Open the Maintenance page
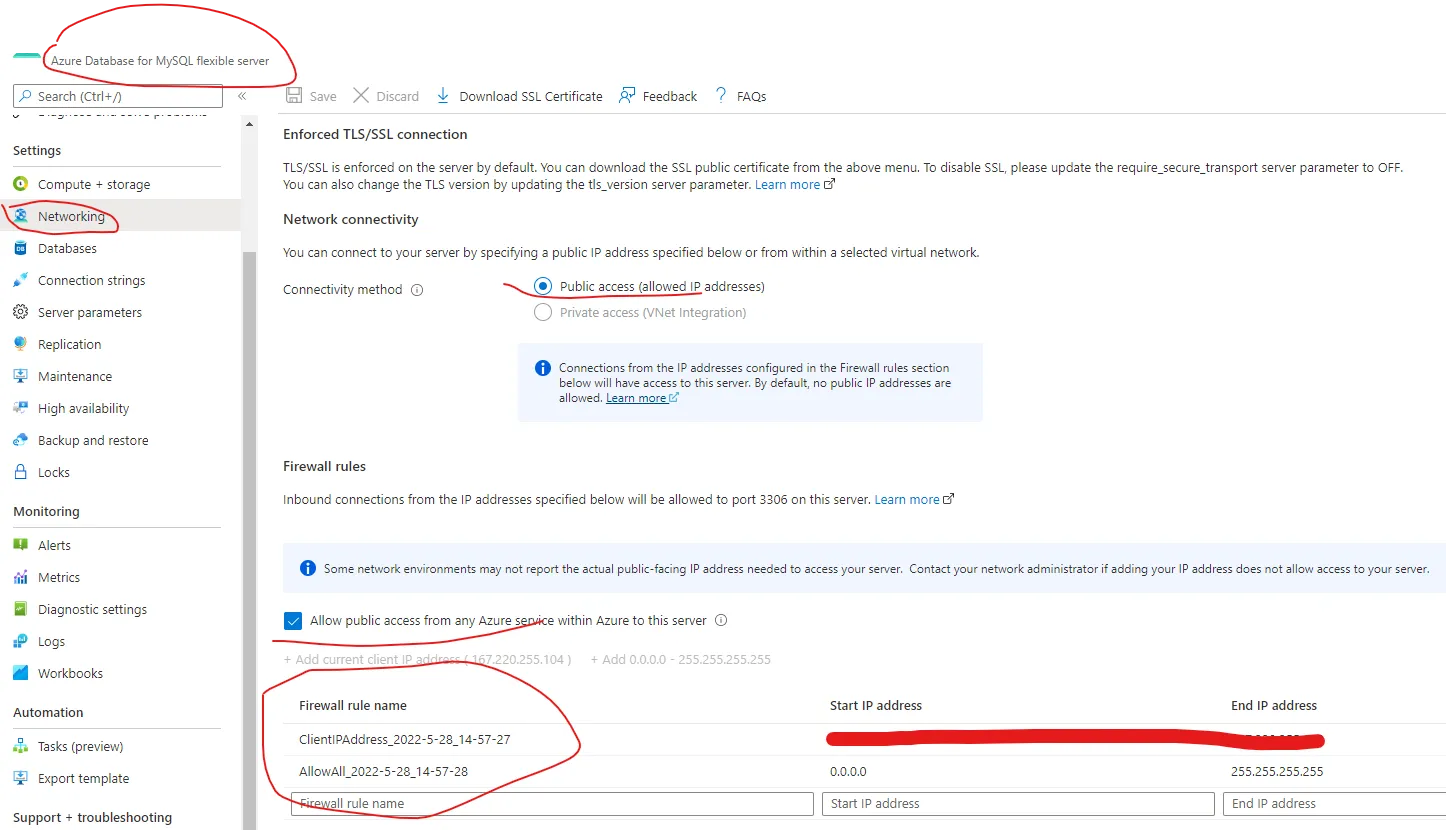This screenshot has height=830, width=1446. [75, 376]
